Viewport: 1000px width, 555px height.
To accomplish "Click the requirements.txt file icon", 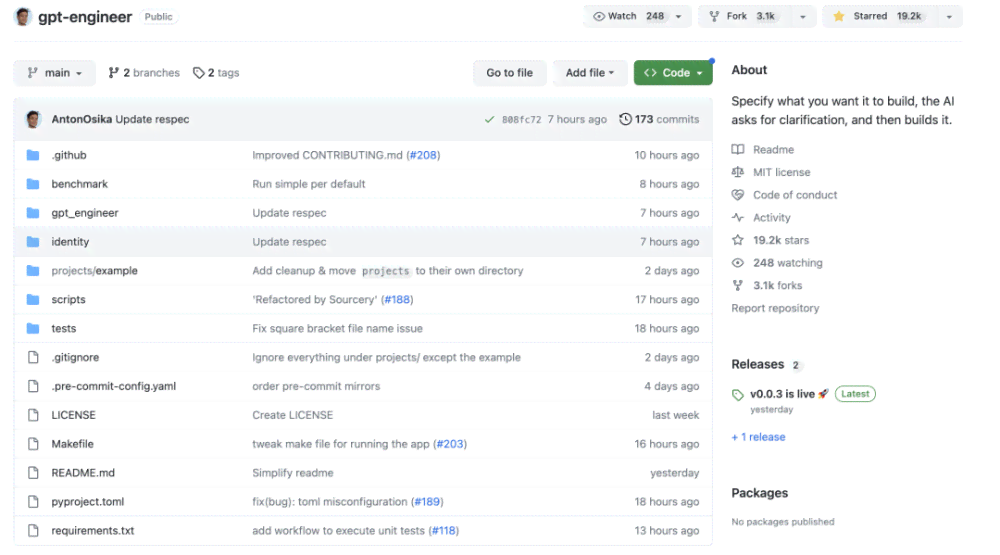I will (33, 530).
